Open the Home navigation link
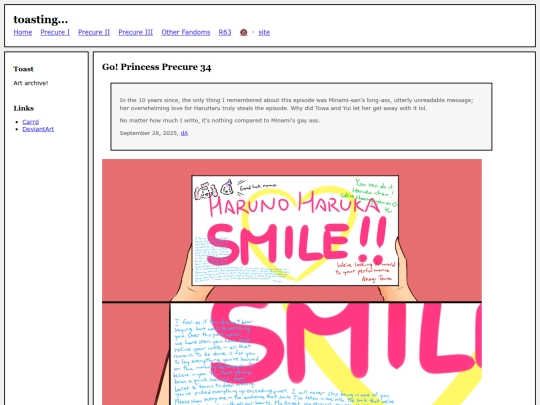The image size is (540, 405). click(x=23, y=32)
